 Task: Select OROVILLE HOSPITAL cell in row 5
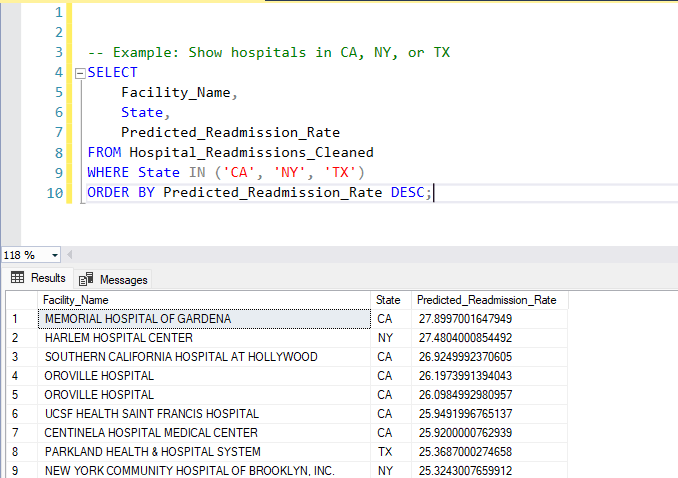tap(204, 395)
